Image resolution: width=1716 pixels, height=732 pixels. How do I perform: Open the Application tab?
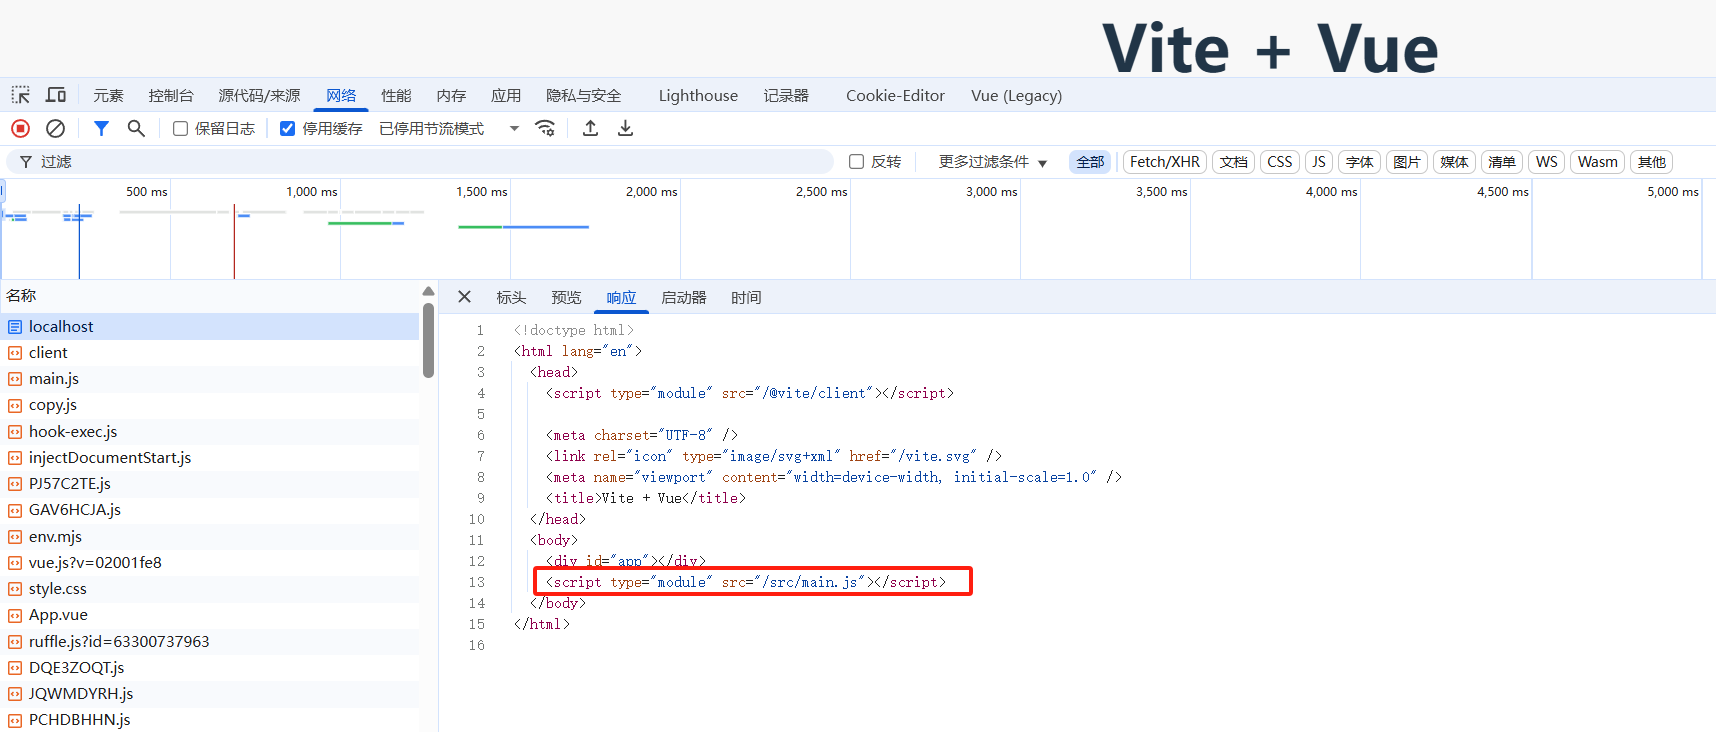[x=506, y=95]
